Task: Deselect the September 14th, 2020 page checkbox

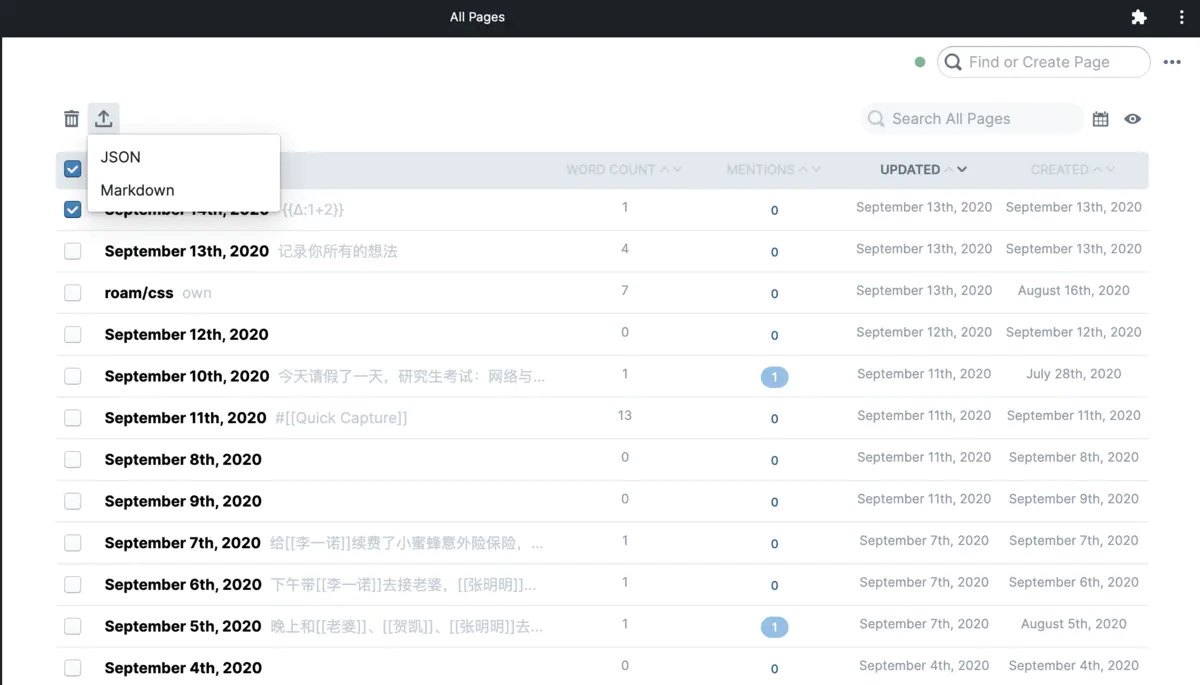Action: click(71, 210)
